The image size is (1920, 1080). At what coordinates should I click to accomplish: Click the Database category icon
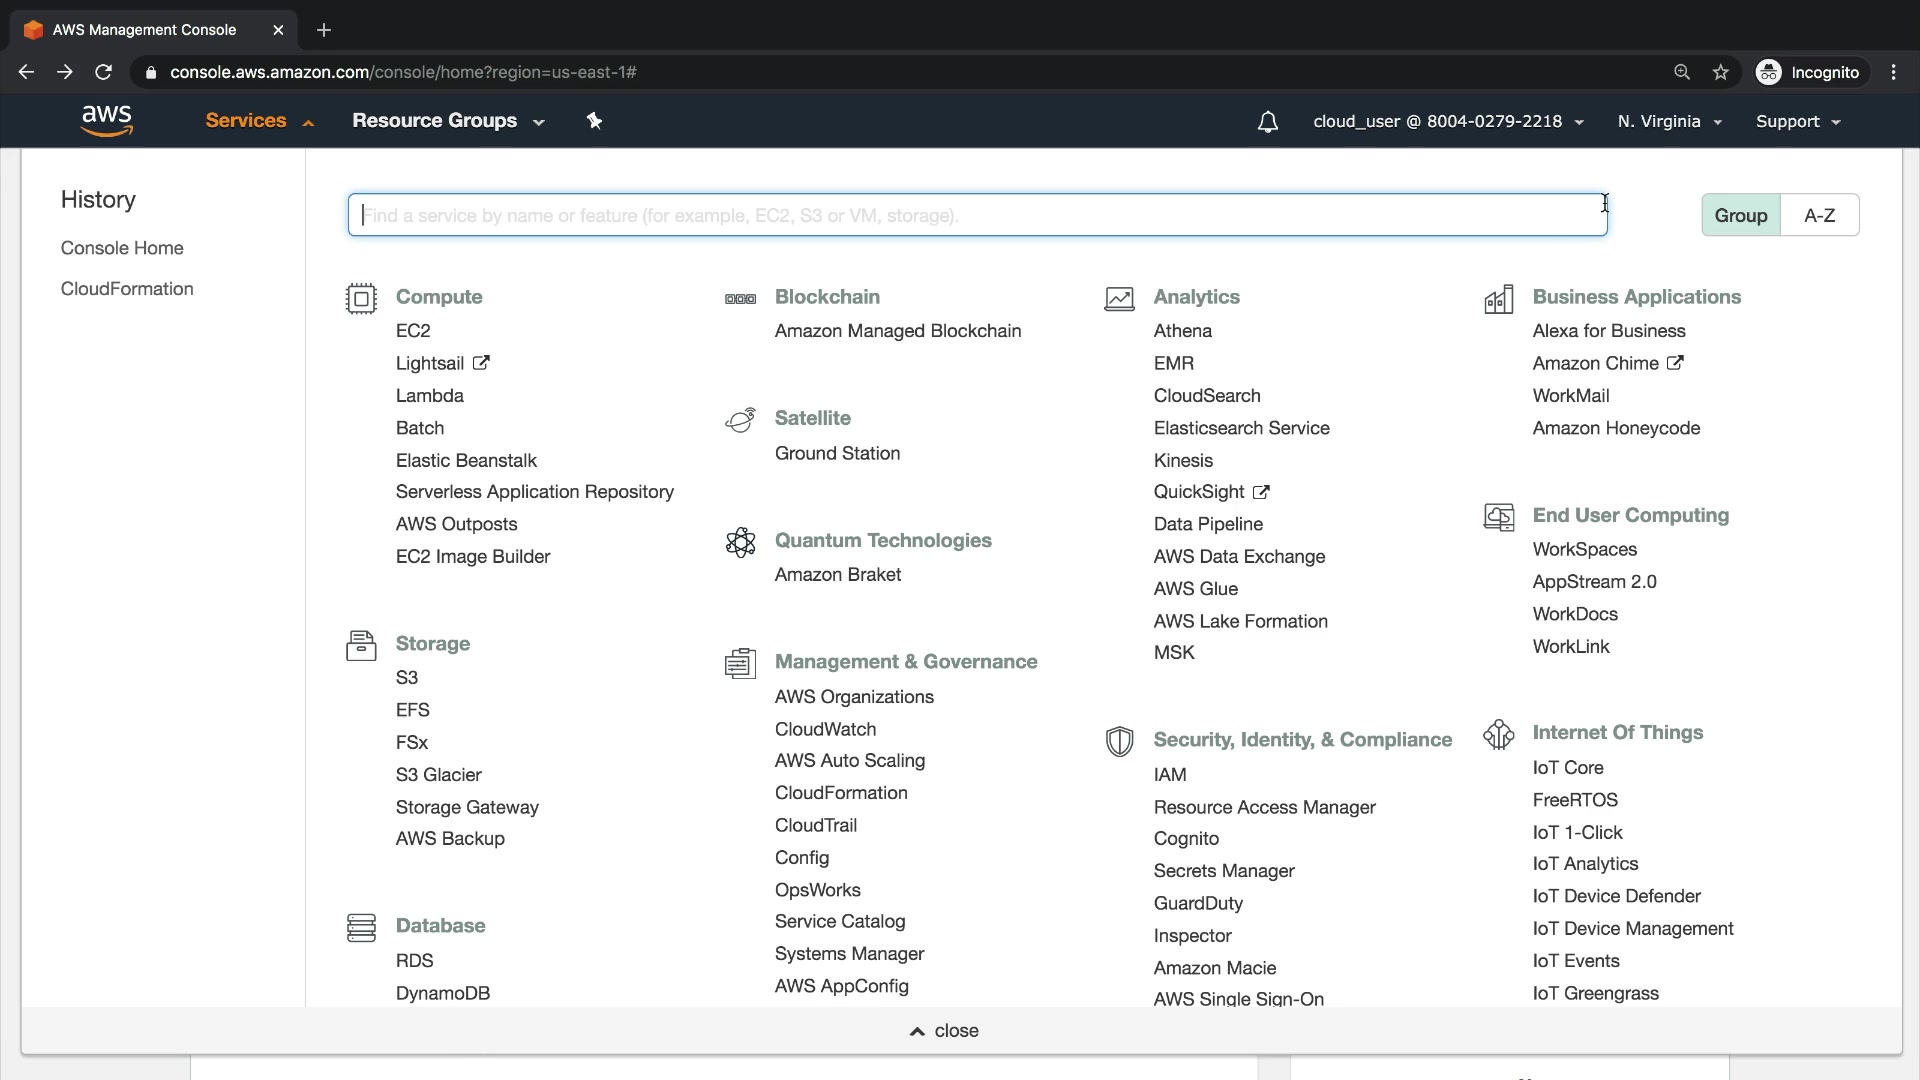361,928
